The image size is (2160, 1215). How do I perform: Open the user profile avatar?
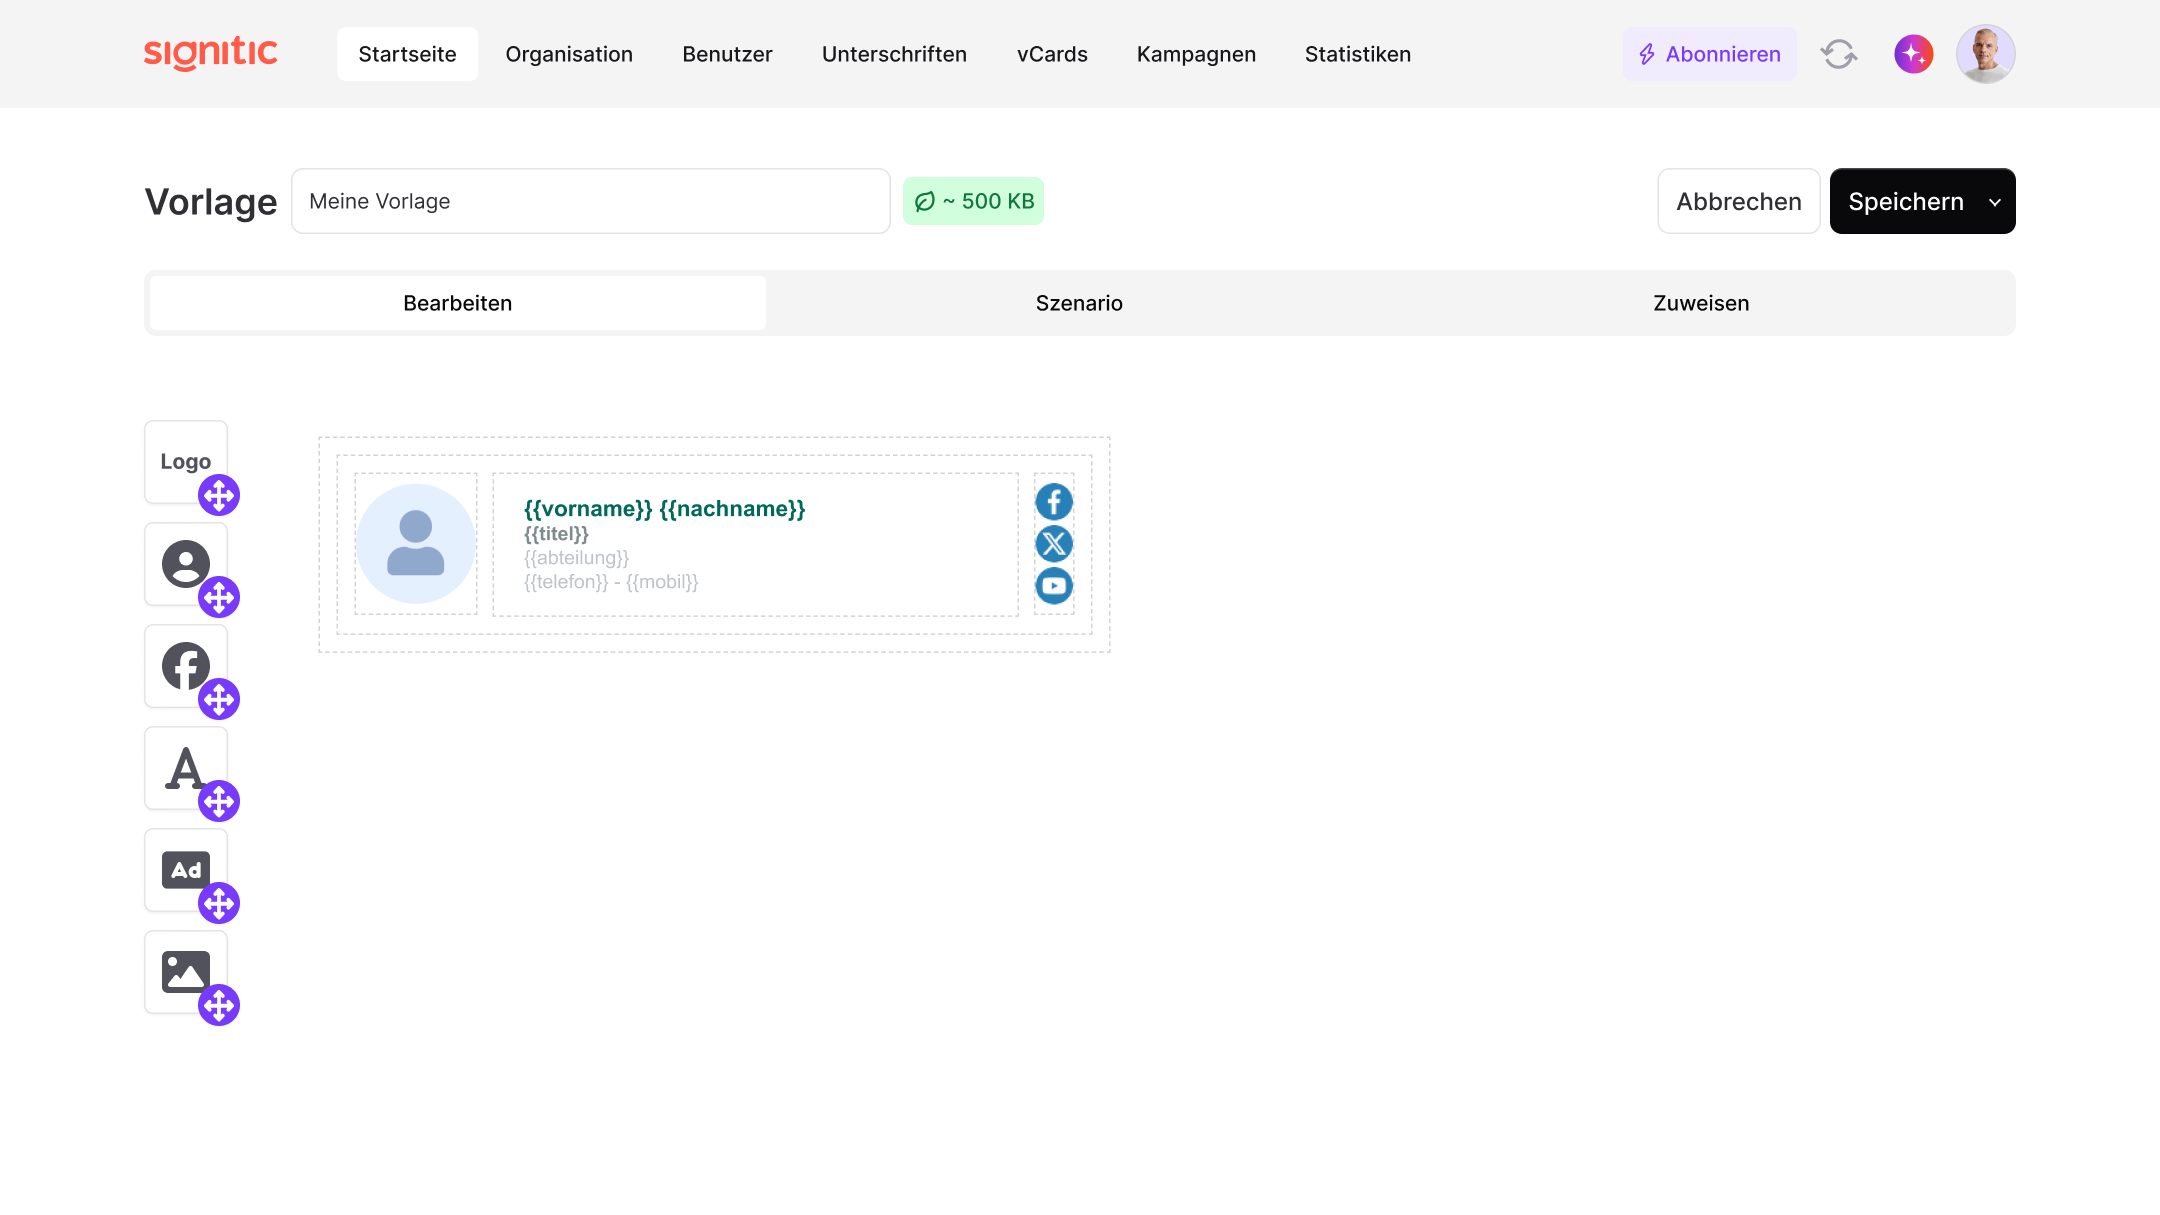coord(1985,54)
